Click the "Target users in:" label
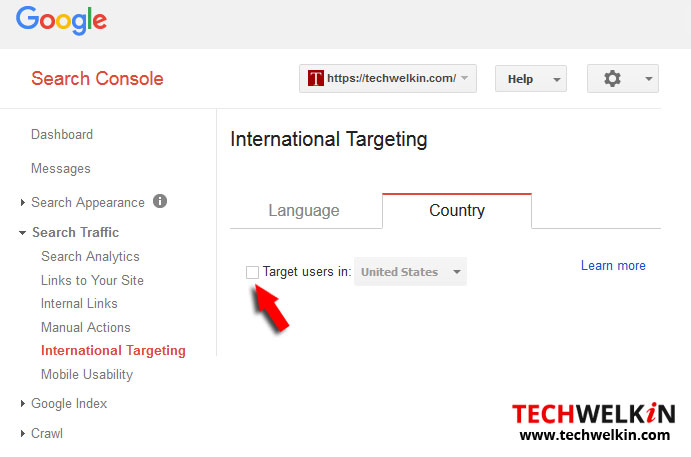Screen dimensions: 691x457 (x=307, y=272)
